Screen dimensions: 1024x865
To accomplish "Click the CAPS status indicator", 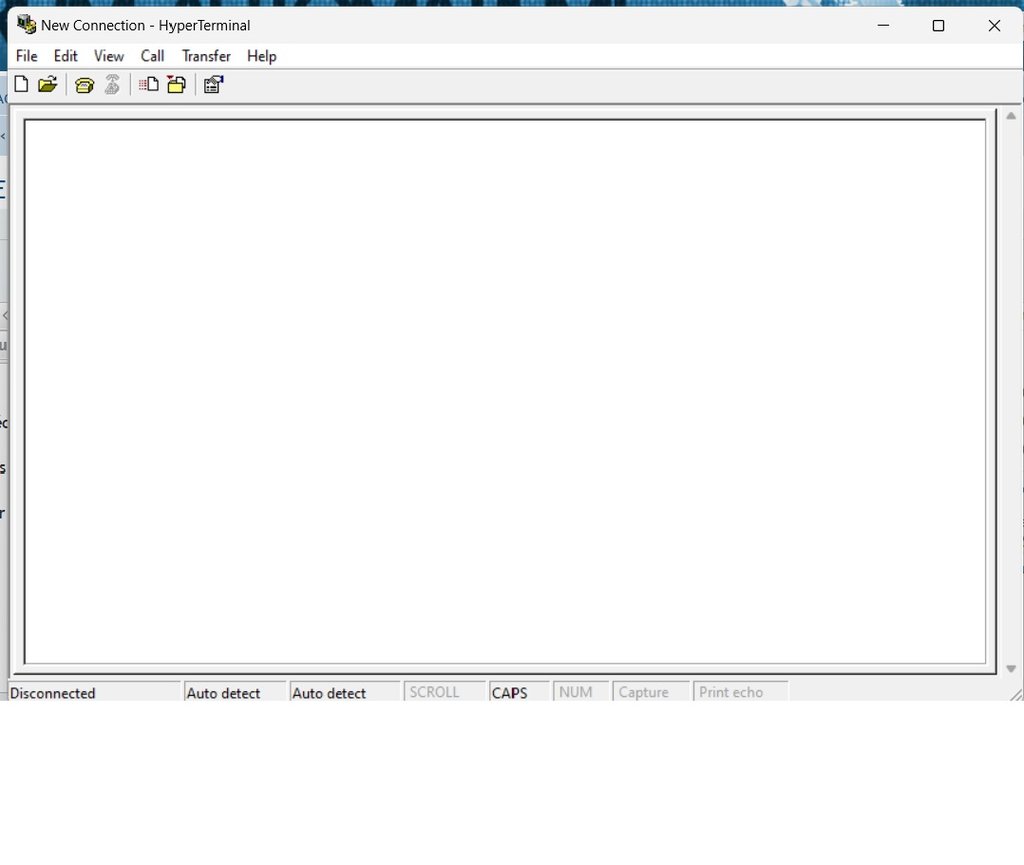I will [519, 692].
